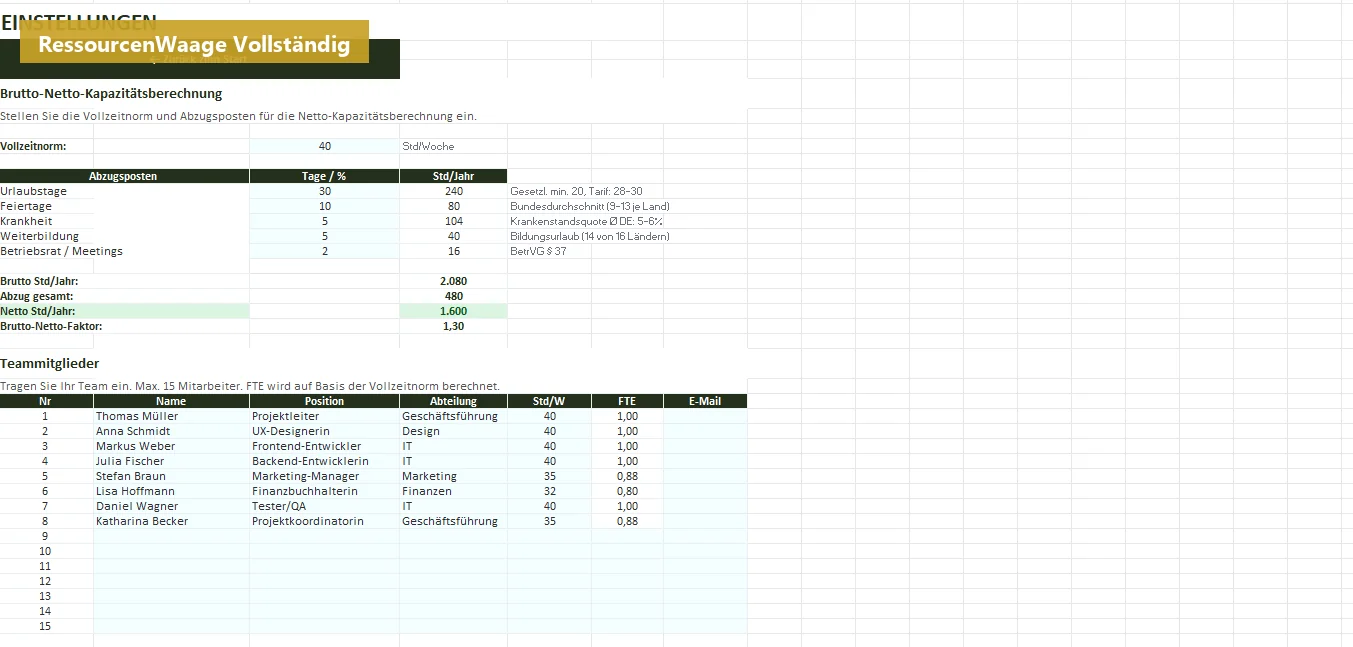Click the name cell Anna Schmidt
The height and width of the screenshot is (647, 1353).
[171, 431]
